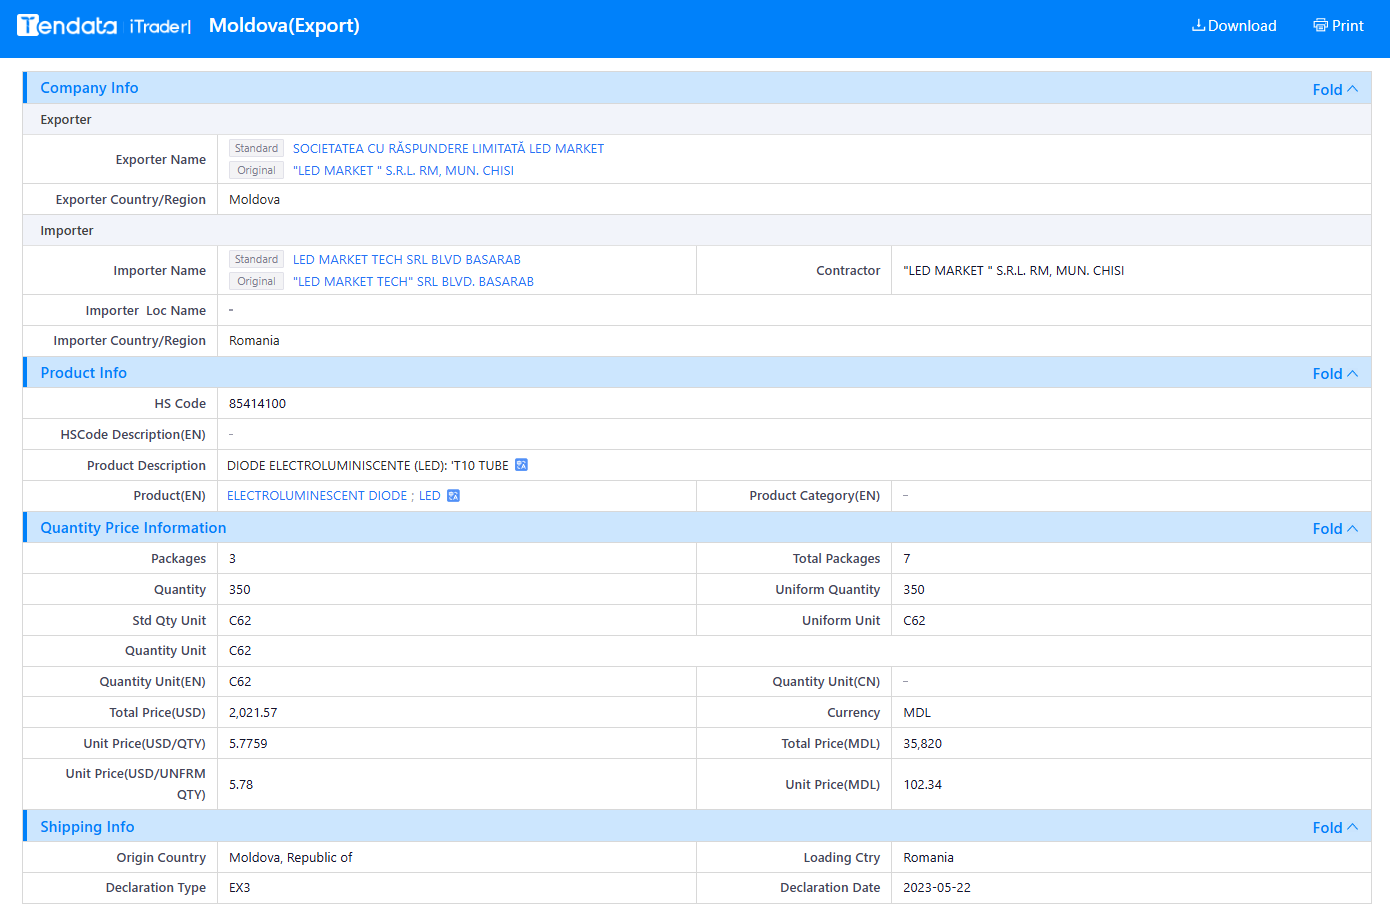Click the Download button

[1234, 26]
